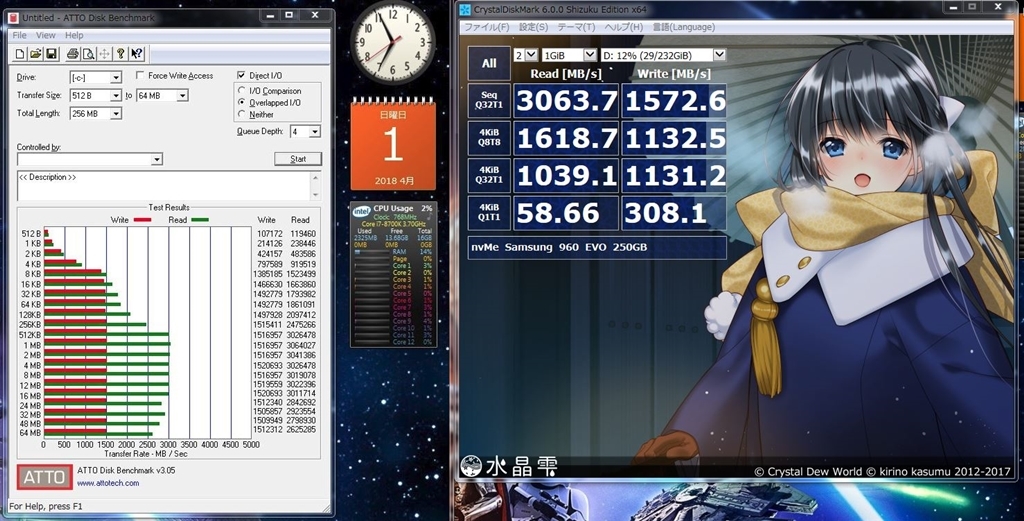Open View menu in ATTO
This screenshot has height=521, width=1024.
coord(46,35)
